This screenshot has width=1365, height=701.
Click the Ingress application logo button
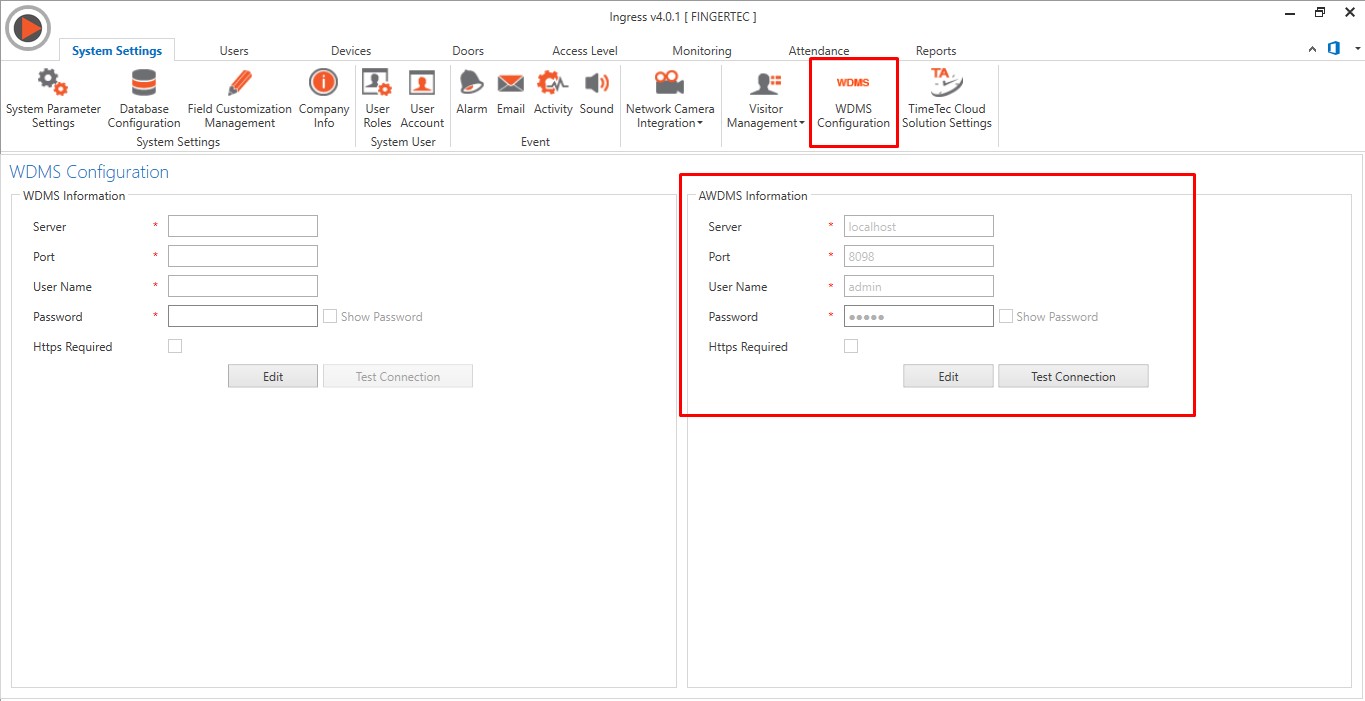tap(28, 27)
